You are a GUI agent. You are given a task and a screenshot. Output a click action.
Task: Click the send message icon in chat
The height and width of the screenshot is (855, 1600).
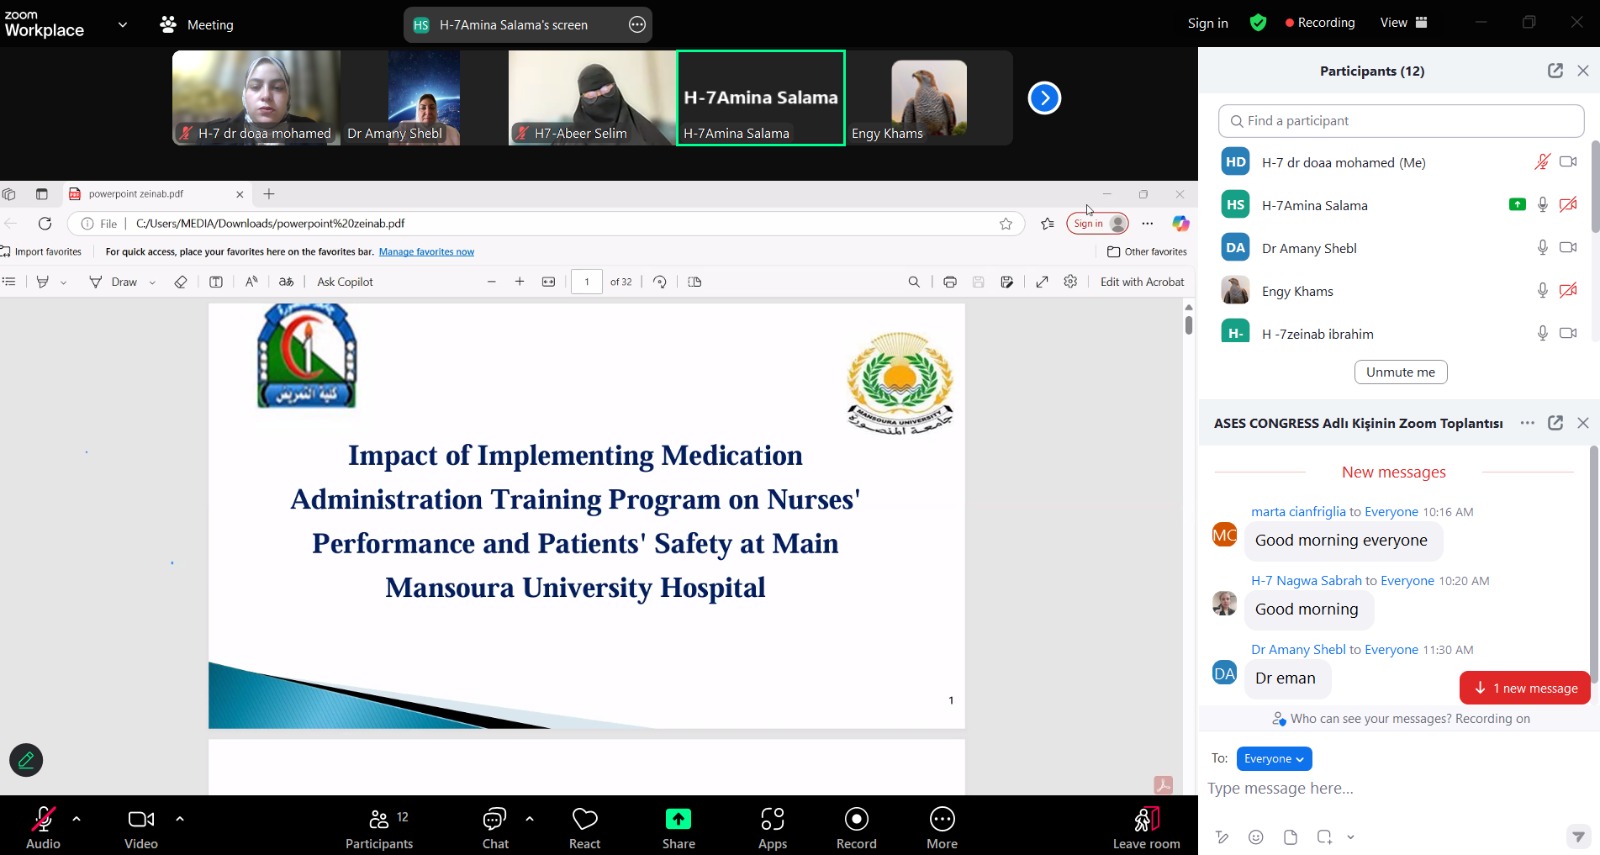point(1577,836)
